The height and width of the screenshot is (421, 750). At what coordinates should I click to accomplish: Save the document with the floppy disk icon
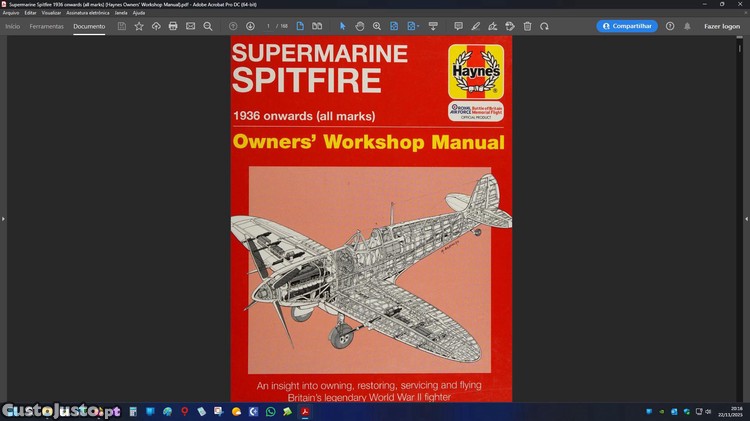coord(122,26)
